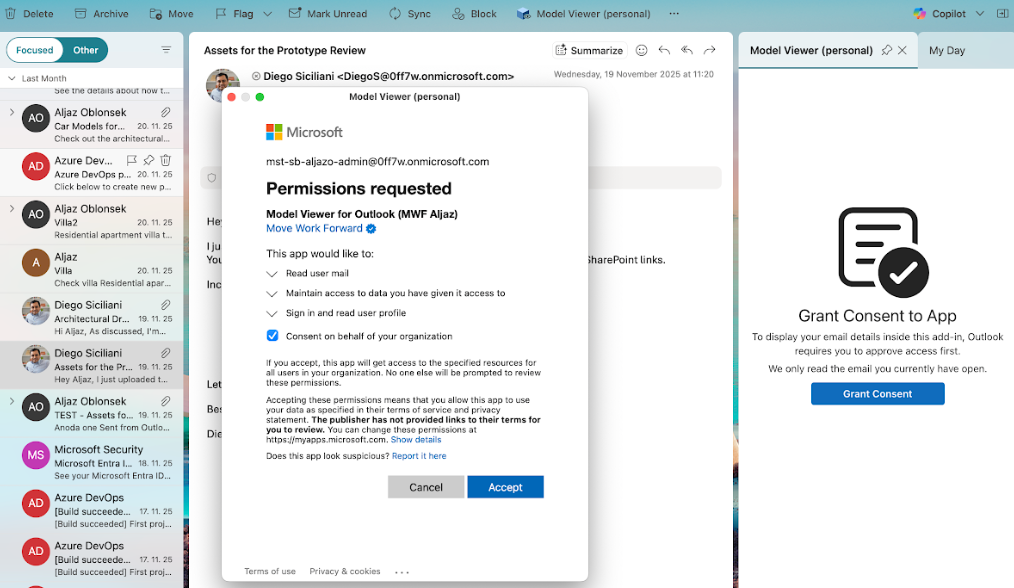
Task: Open the mail list filter icon
Action: (x=166, y=50)
